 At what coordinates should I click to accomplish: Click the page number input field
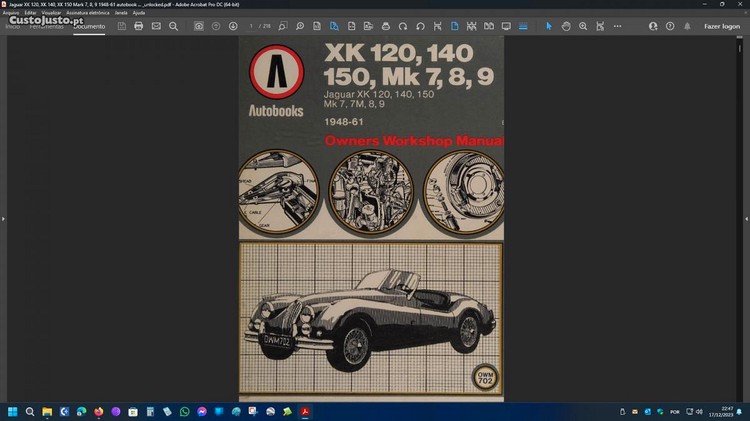pyautogui.click(x=253, y=26)
